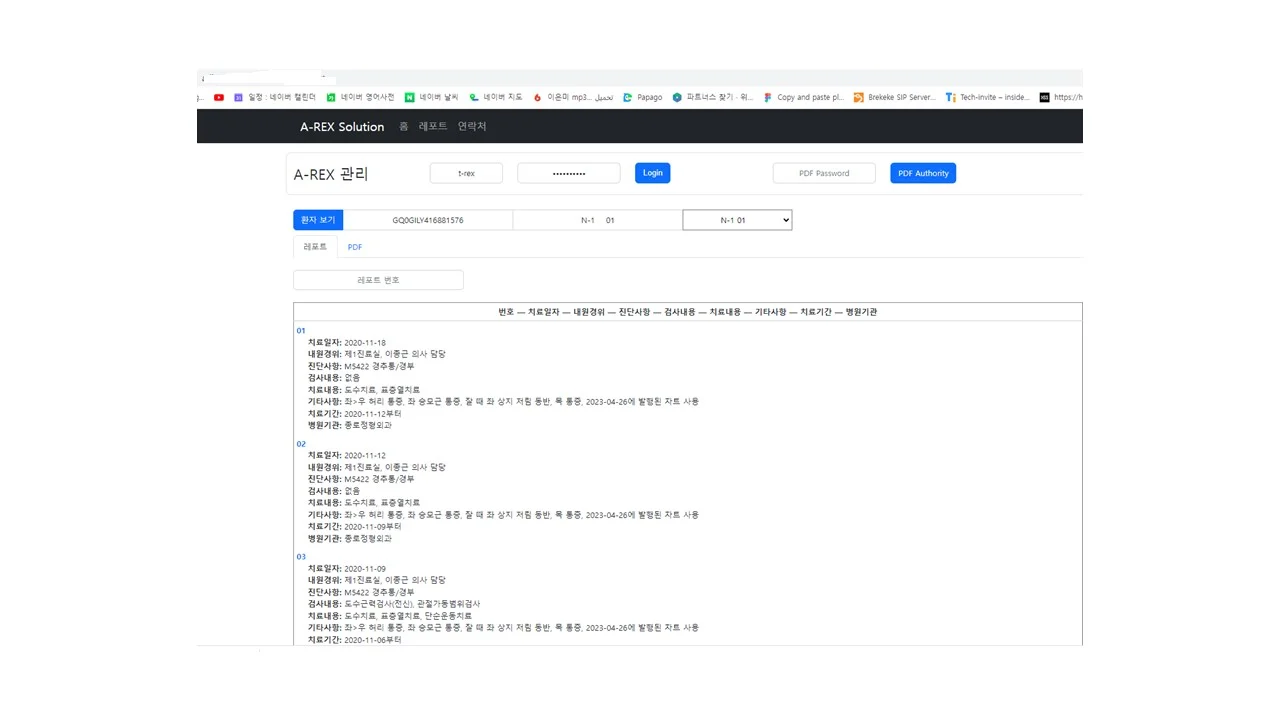
Task: Open the 네이버 영어사전 bookmark
Action: click(x=360, y=97)
